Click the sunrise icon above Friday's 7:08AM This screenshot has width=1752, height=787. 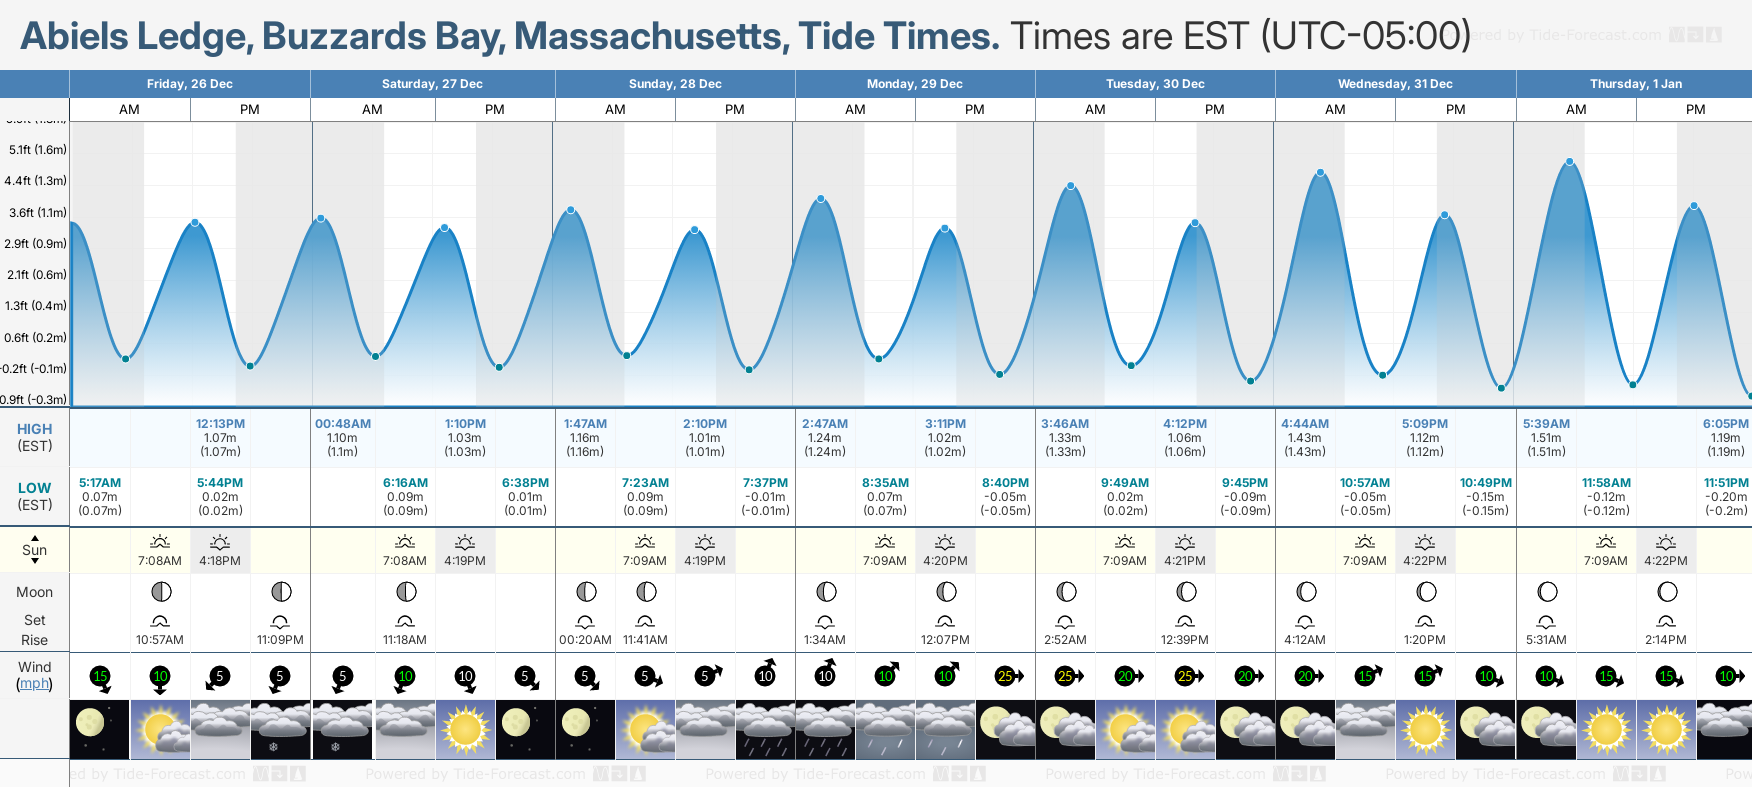(160, 543)
